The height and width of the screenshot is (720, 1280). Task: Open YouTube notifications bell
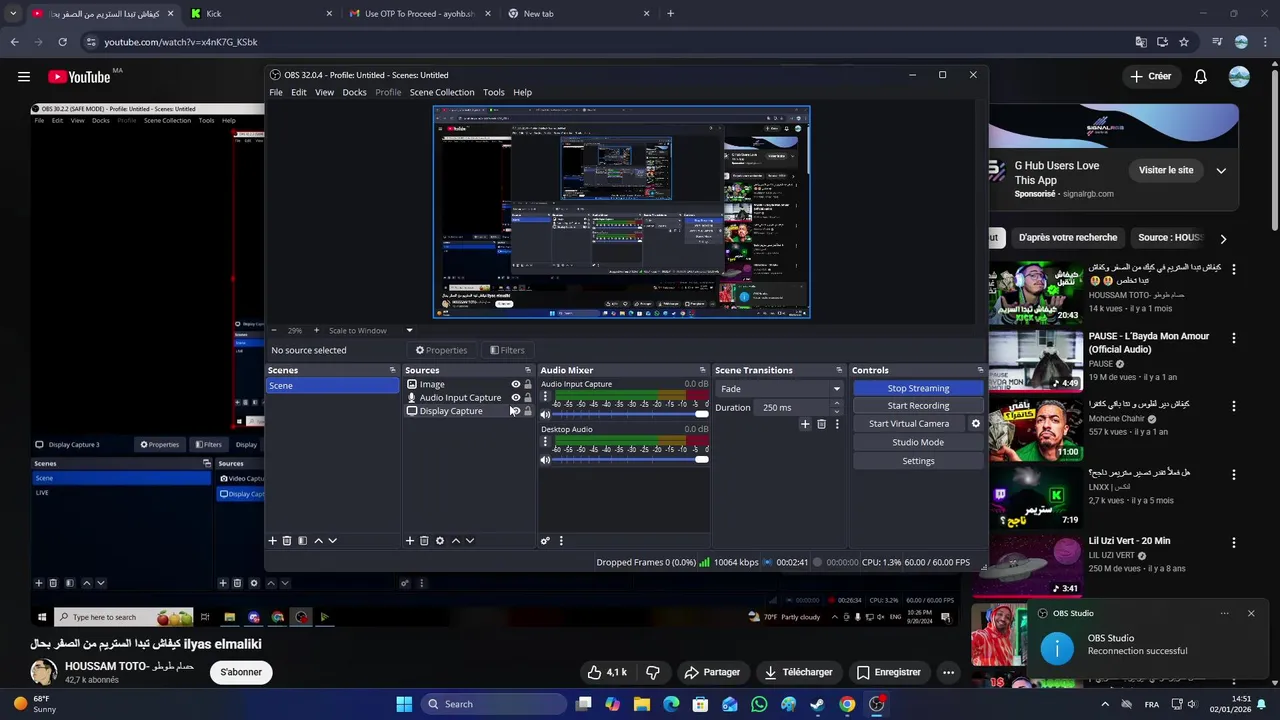[x=1200, y=76]
